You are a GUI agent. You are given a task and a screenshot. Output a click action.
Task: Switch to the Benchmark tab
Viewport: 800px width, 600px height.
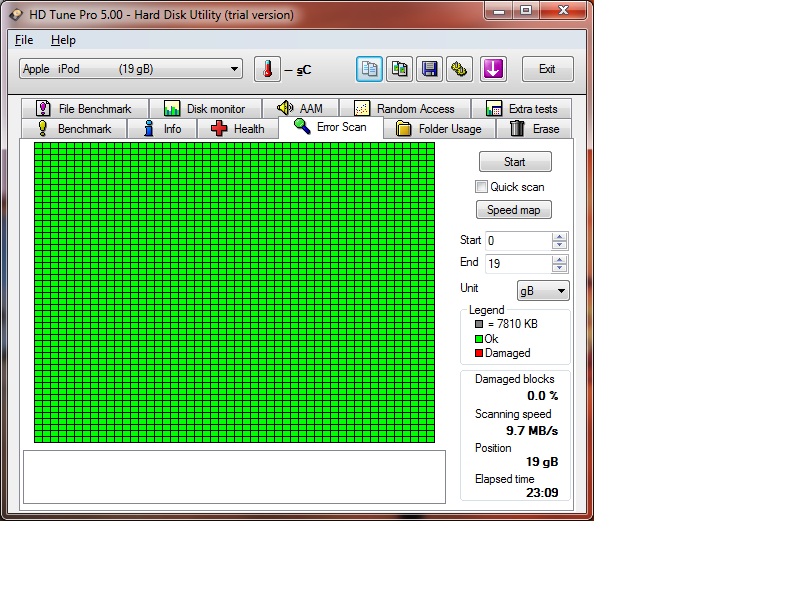pyautogui.click(x=74, y=129)
